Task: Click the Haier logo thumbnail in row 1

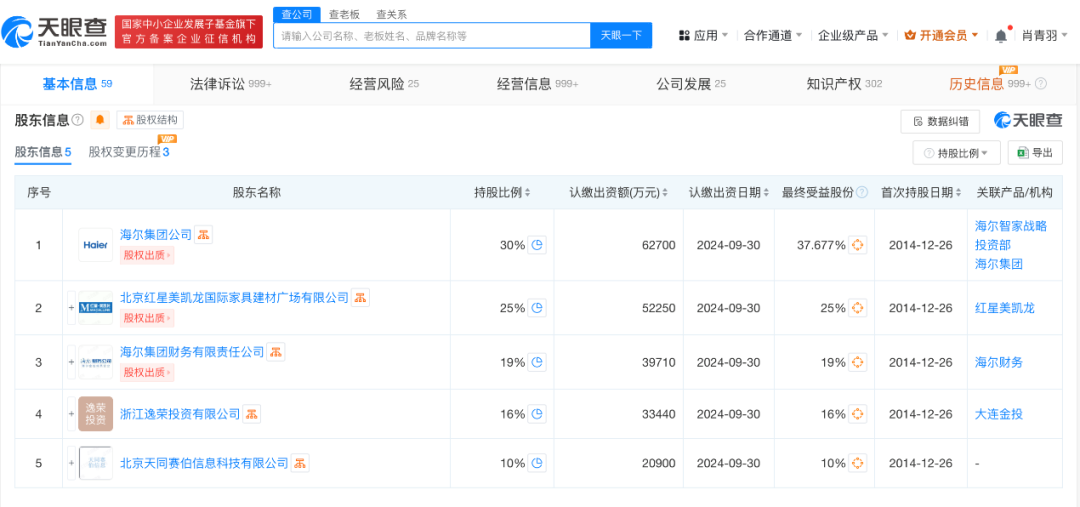Action: [x=96, y=245]
